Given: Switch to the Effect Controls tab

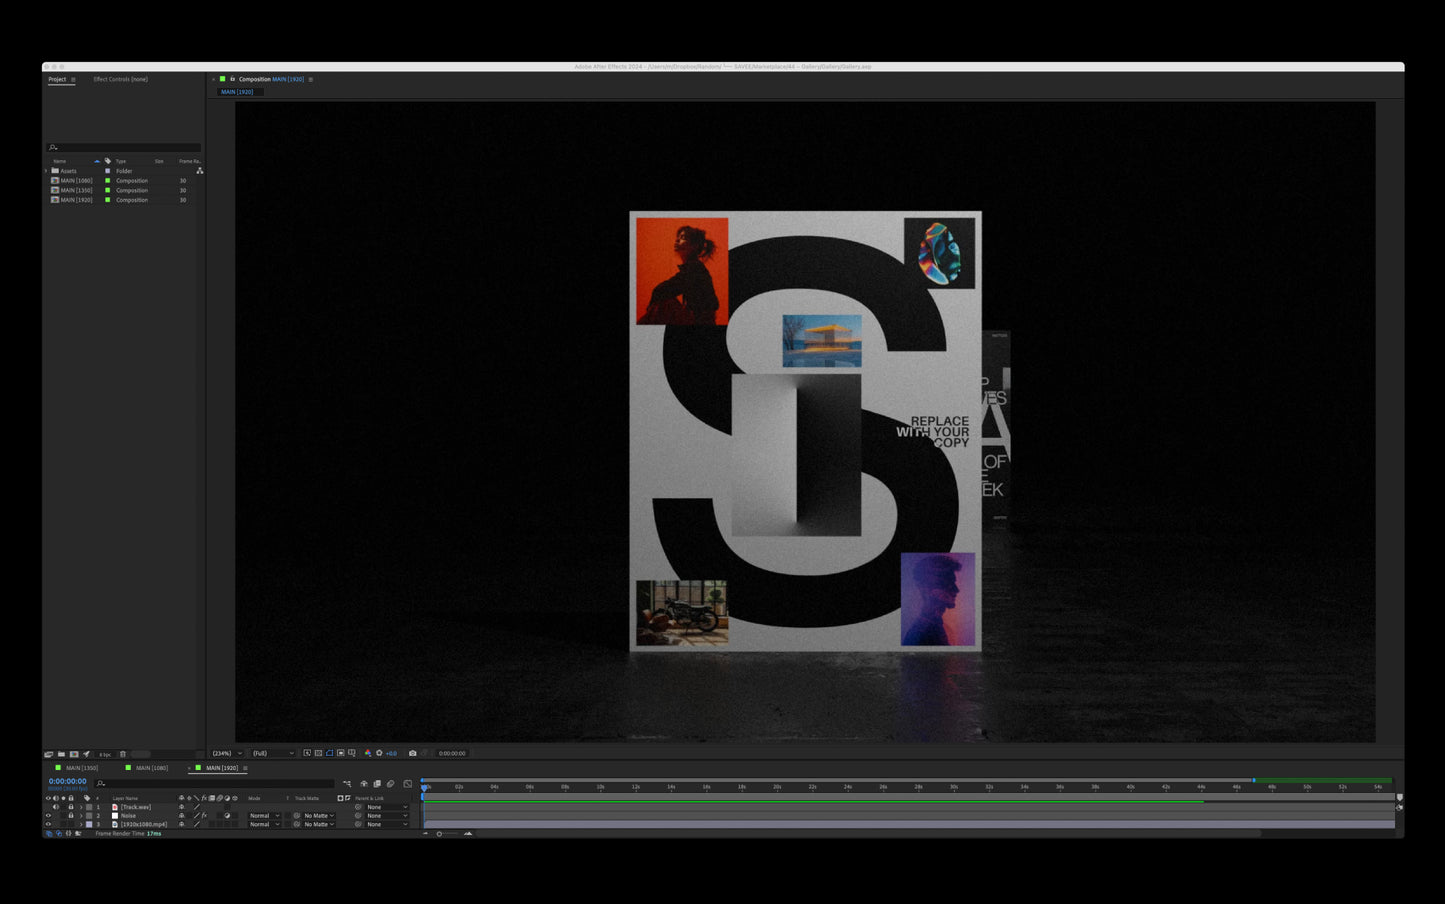Looking at the screenshot, I should click(x=120, y=79).
